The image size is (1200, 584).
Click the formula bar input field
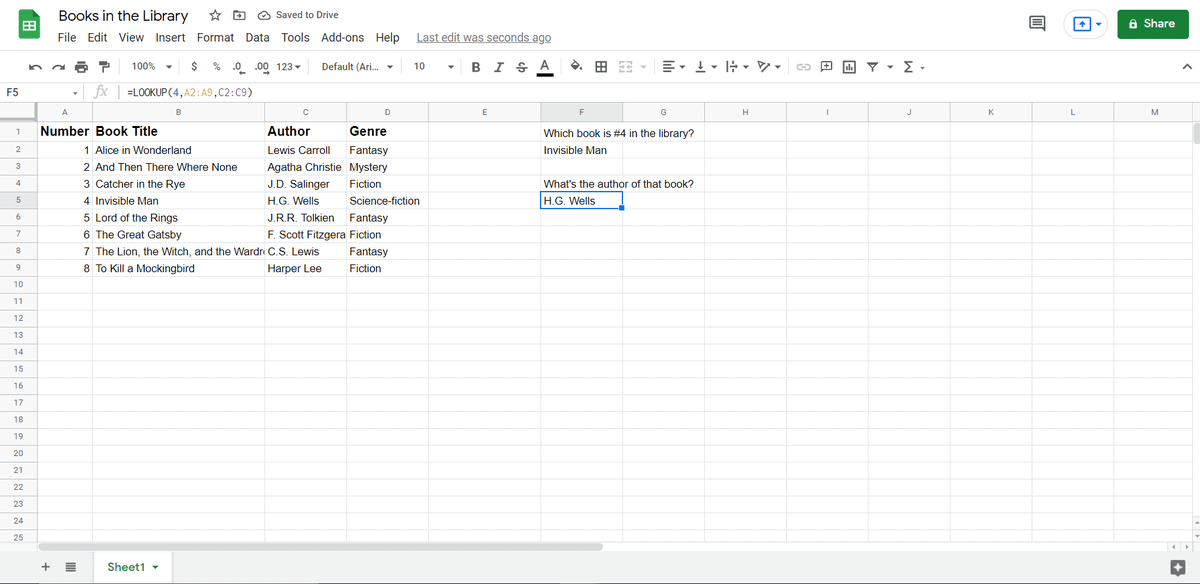tap(600, 92)
